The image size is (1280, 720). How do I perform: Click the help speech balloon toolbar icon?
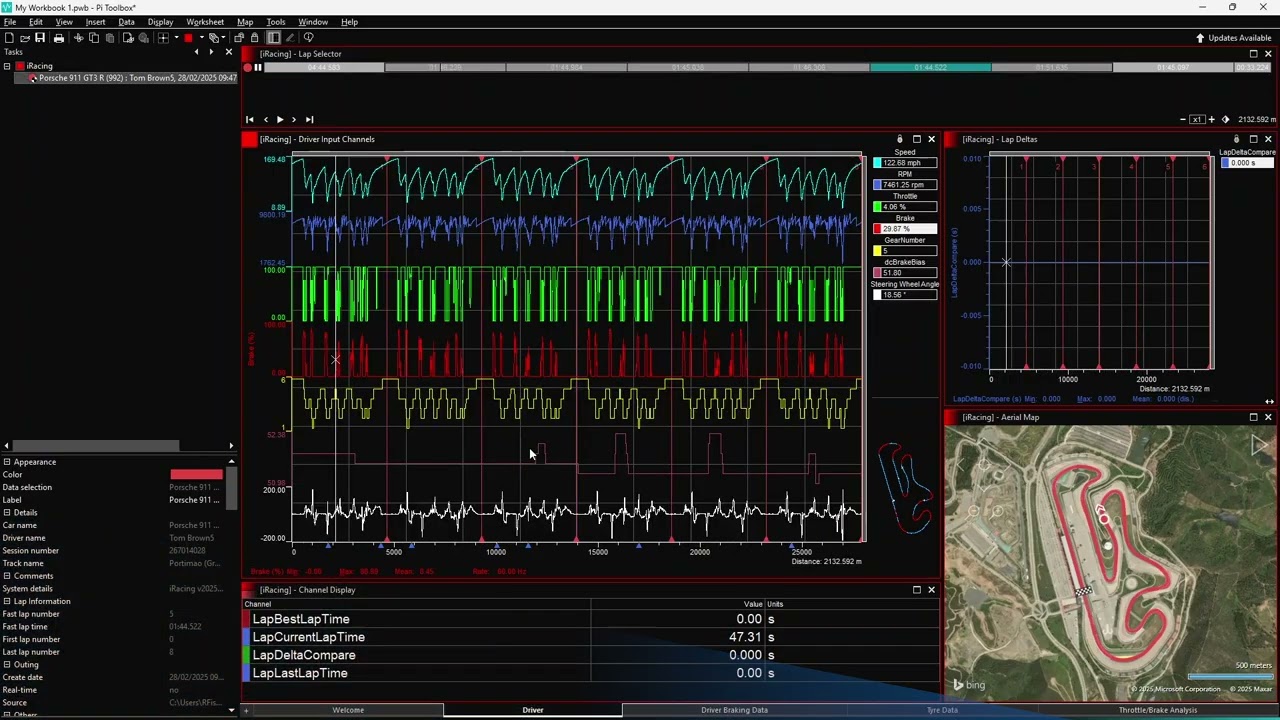pos(308,38)
